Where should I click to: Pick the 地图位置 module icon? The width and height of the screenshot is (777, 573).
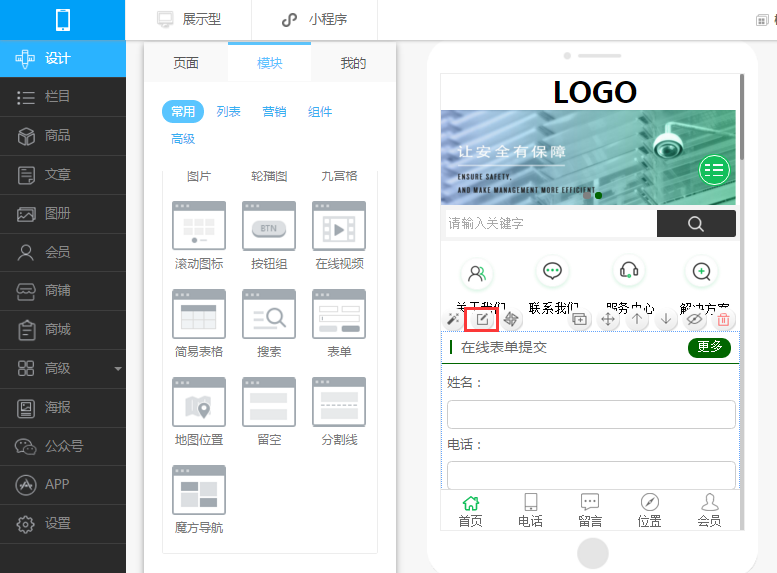(199, 402)
